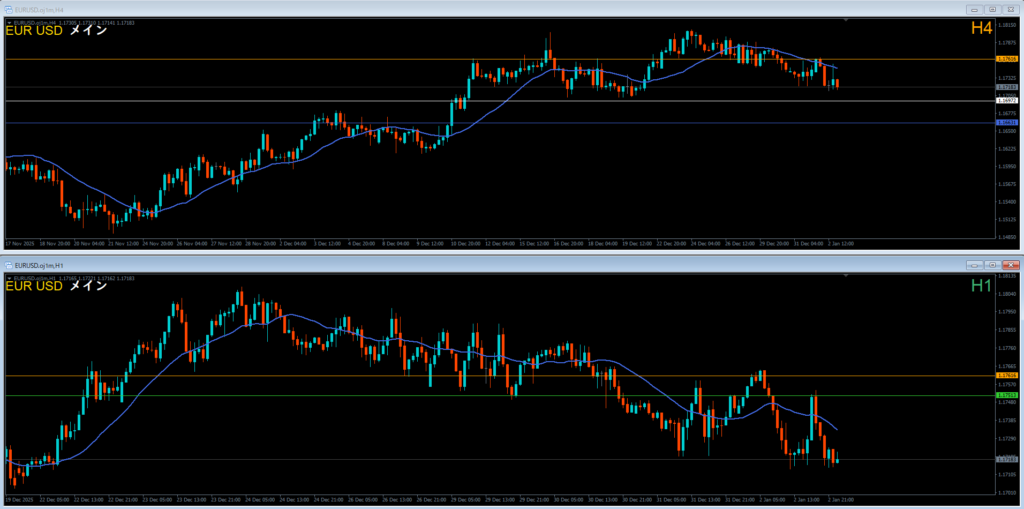Minimize the EURUSD H4 chart window
The height and width of the screenshot is (509, 1024).
coord(974,9)
